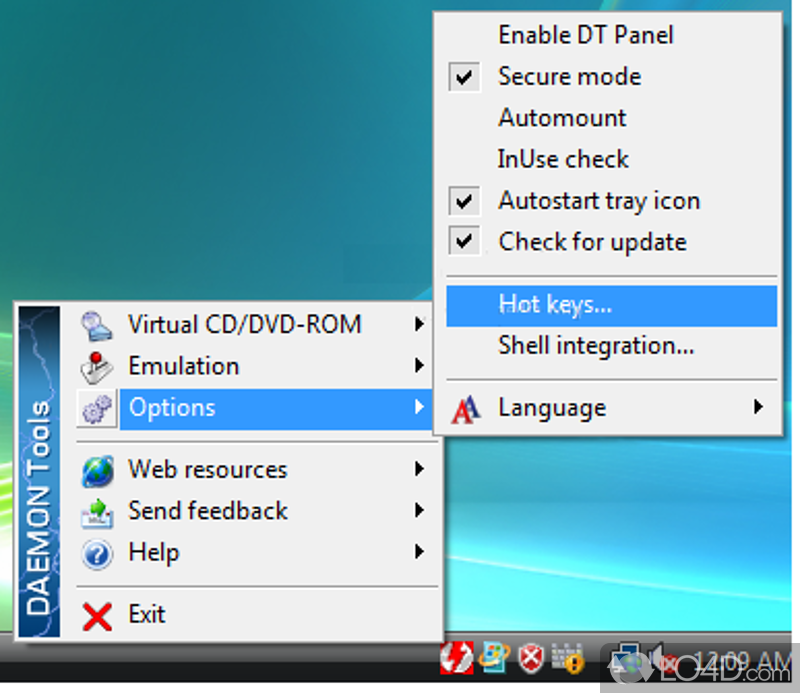Click the Help question mark icon
The height and width of the screenshot is (693, 800).
point(97,554)
